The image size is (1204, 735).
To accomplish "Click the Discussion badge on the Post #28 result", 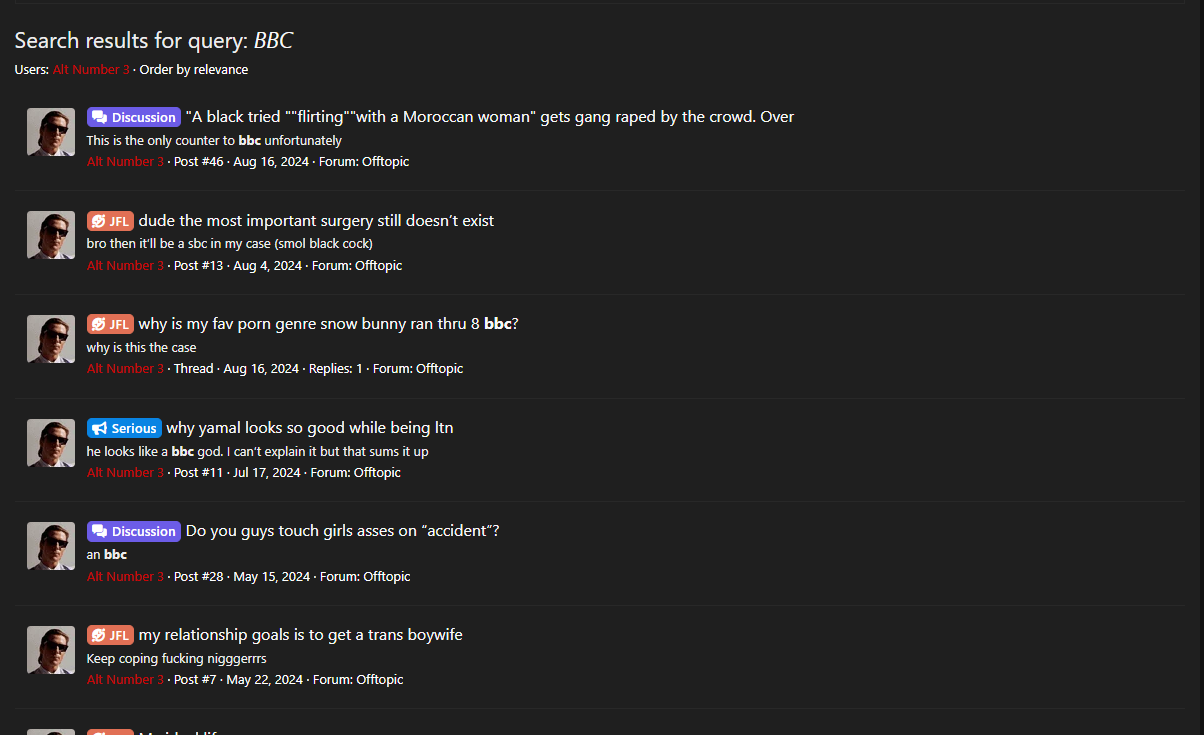I will [133, 531].
